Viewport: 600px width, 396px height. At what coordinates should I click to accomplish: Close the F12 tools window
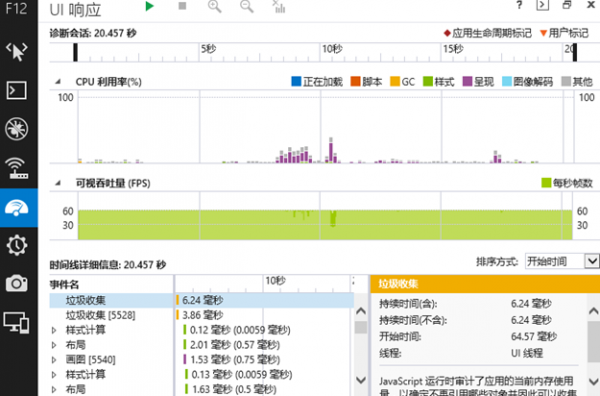pyautogui.click(x=591, y=5)
